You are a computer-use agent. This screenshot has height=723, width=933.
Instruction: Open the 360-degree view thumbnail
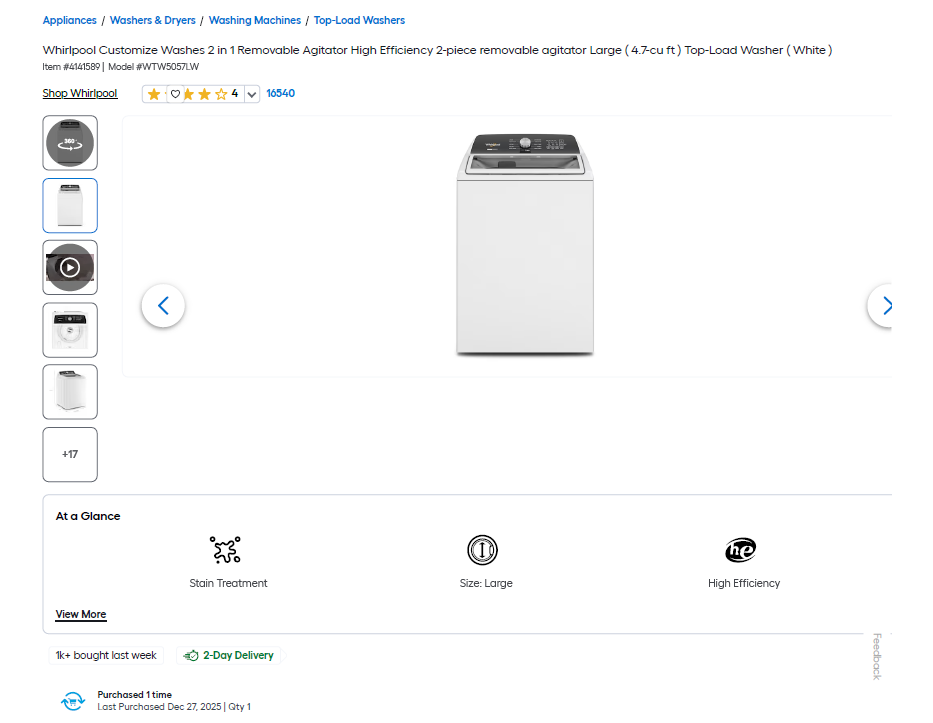[x=70, y=143]
